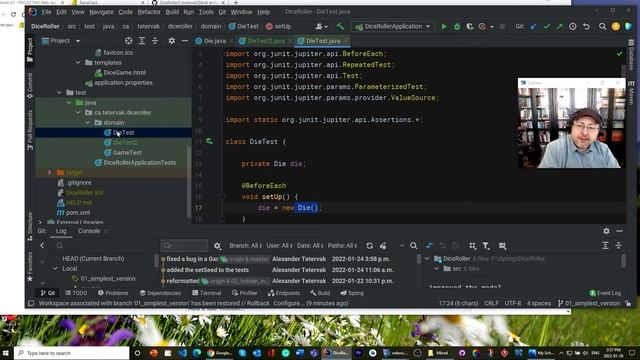Click UTF-8 encoding in status bar
This screenshot has width=640, height=360.
513,303
